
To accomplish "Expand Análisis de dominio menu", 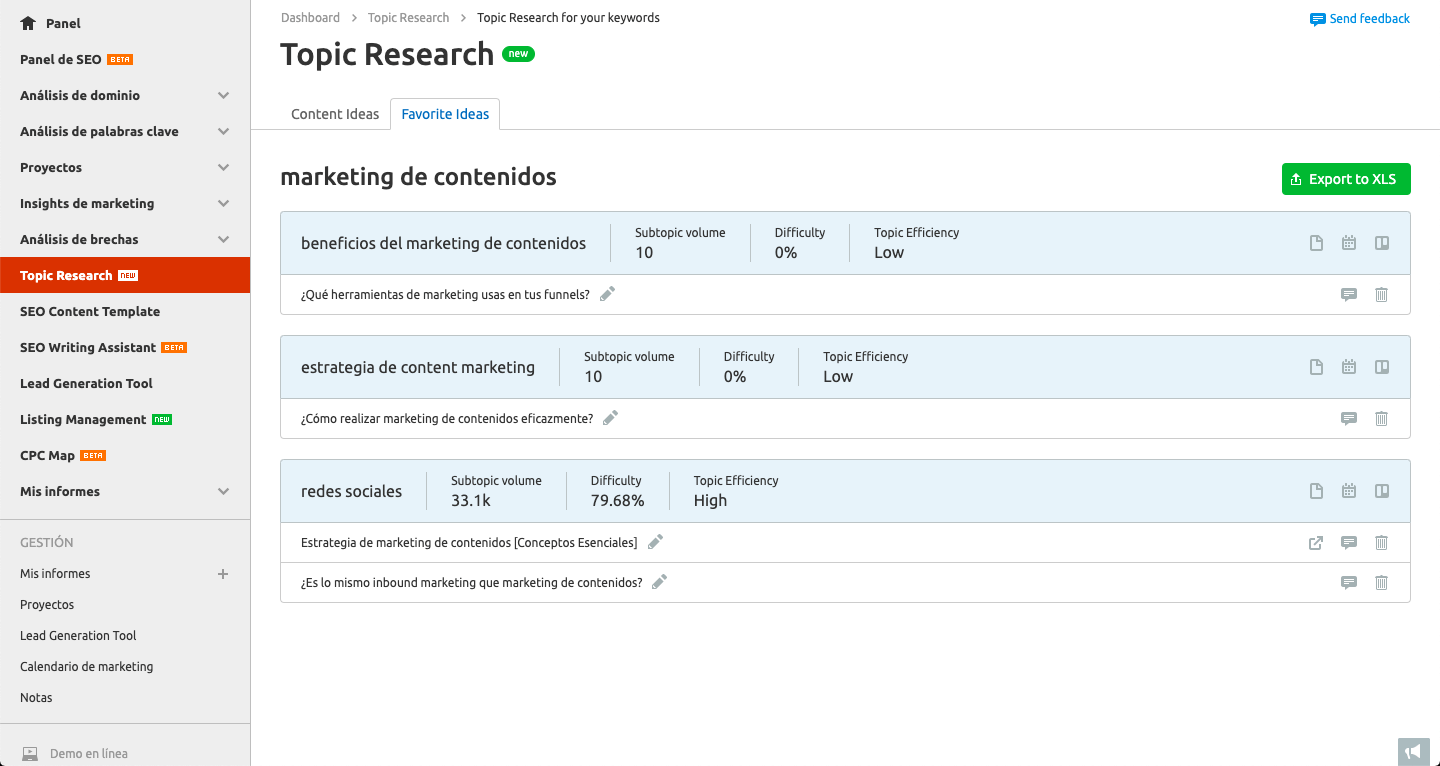I will click(224, 96).
